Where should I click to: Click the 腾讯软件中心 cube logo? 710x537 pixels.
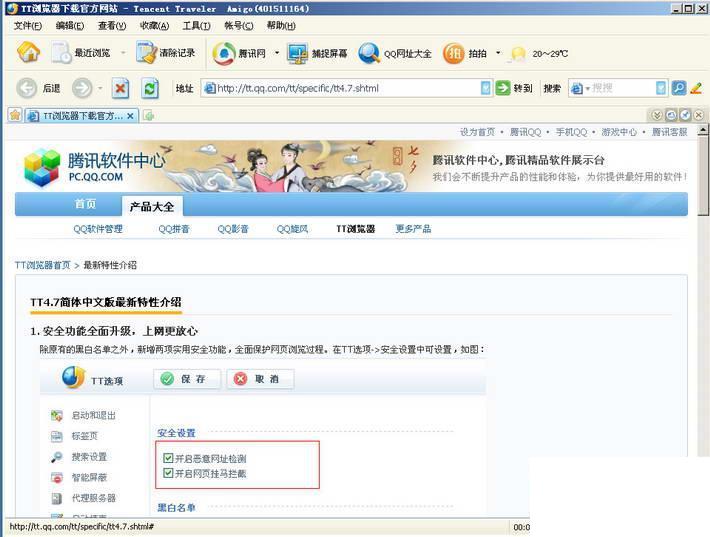[x=42, y=168]
